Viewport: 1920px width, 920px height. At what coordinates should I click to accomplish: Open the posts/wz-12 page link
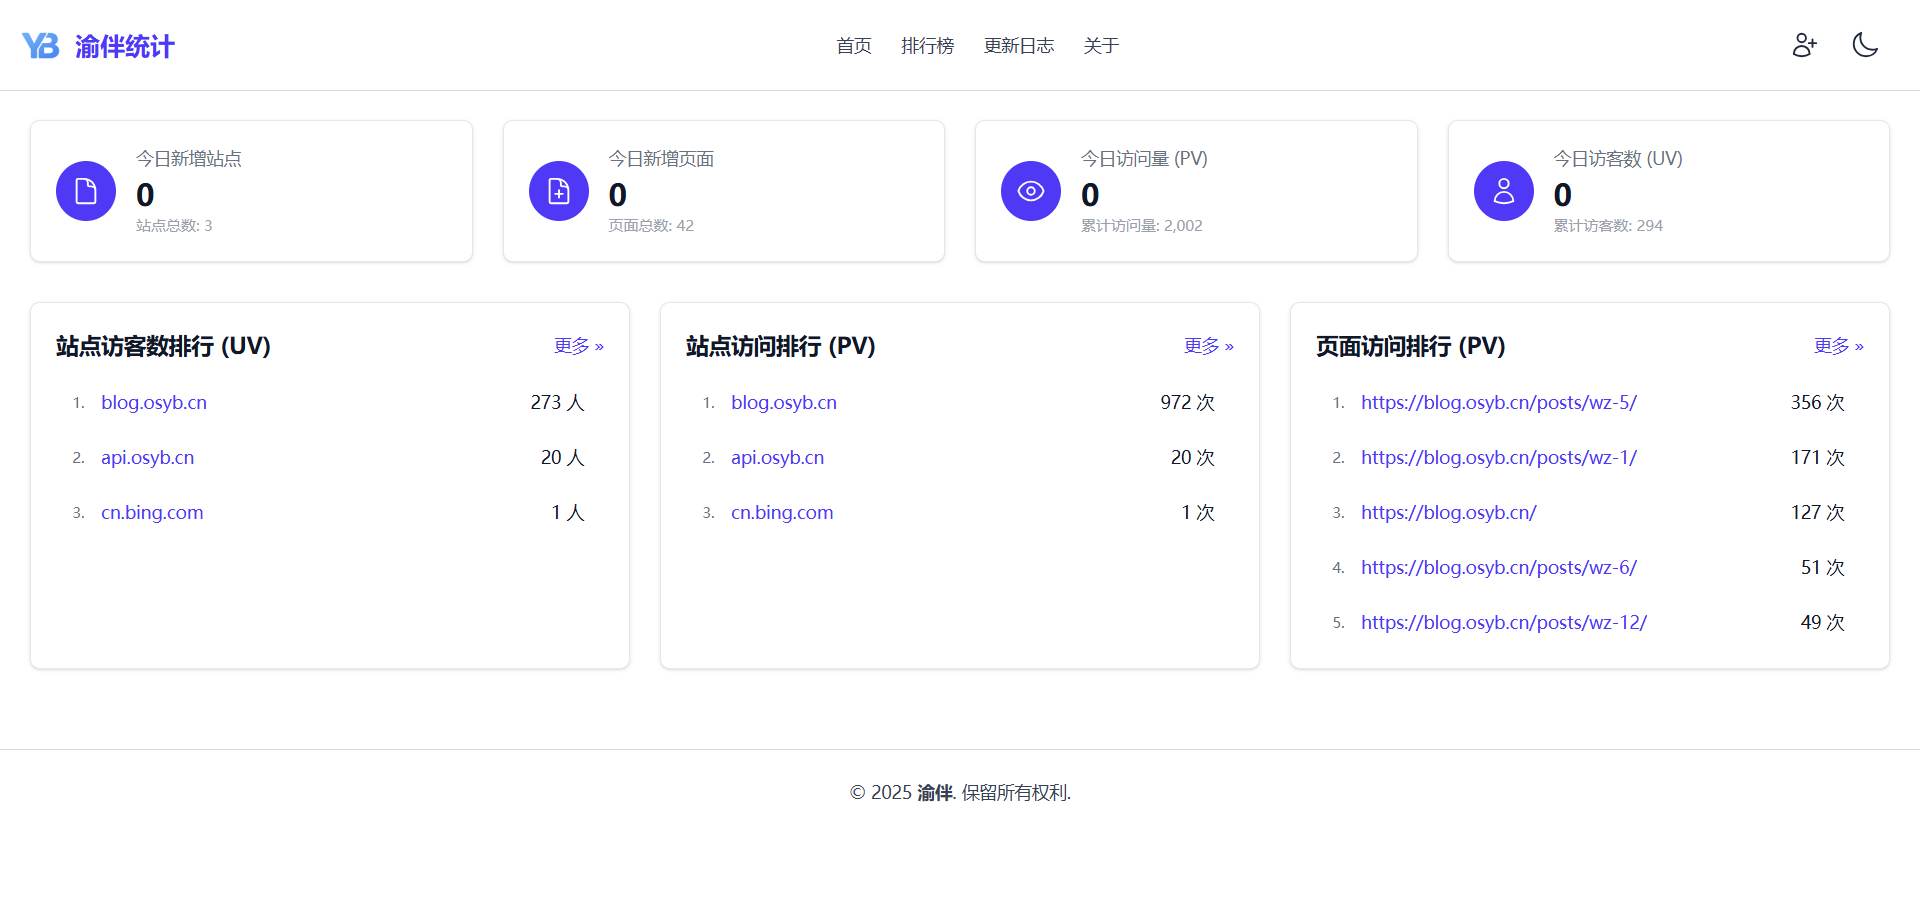tap(1503, 623)
